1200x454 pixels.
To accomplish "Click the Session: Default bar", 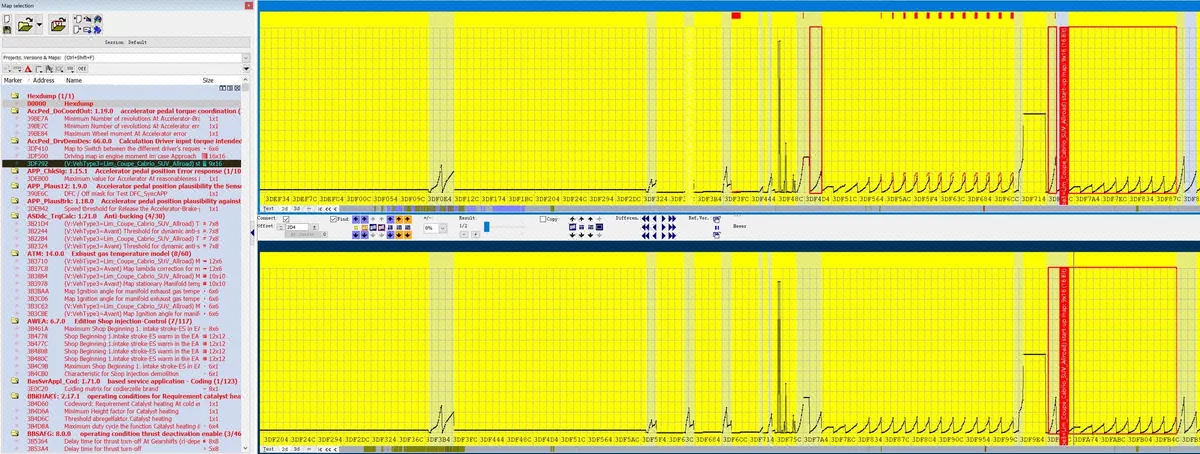I will pos(125,43).
